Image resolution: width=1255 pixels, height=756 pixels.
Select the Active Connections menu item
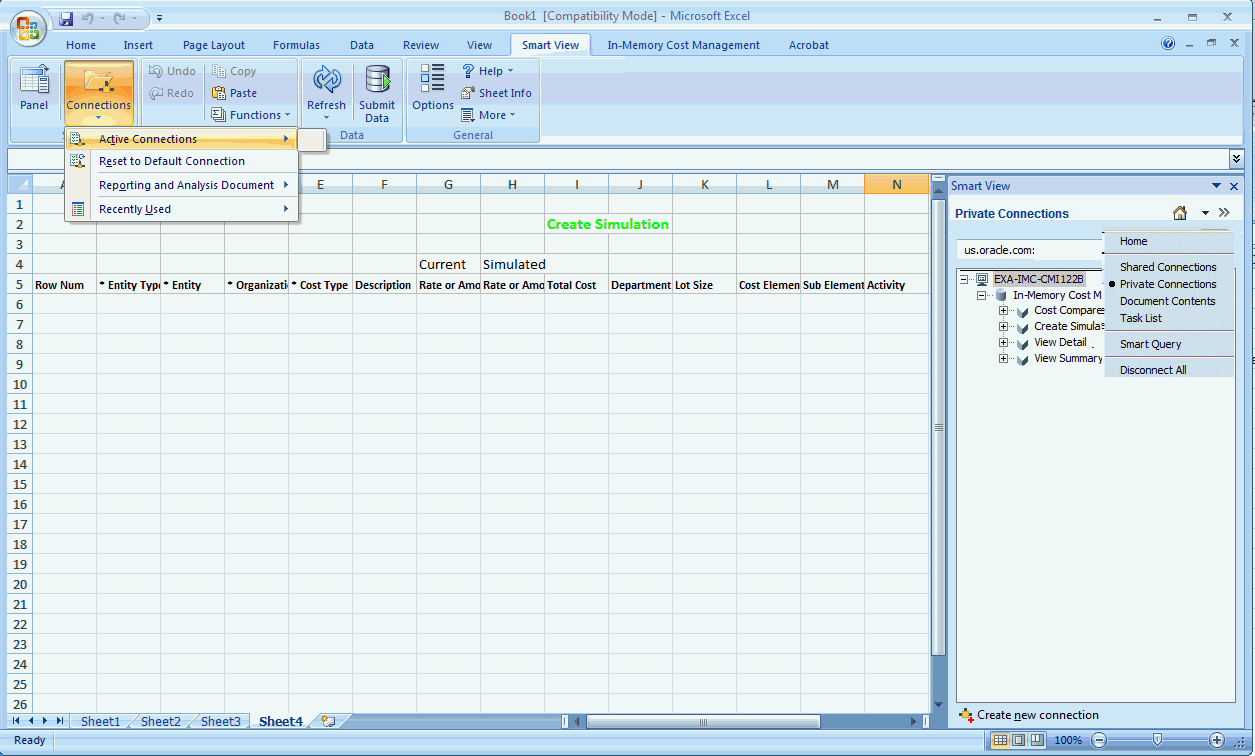click(181, 139)
